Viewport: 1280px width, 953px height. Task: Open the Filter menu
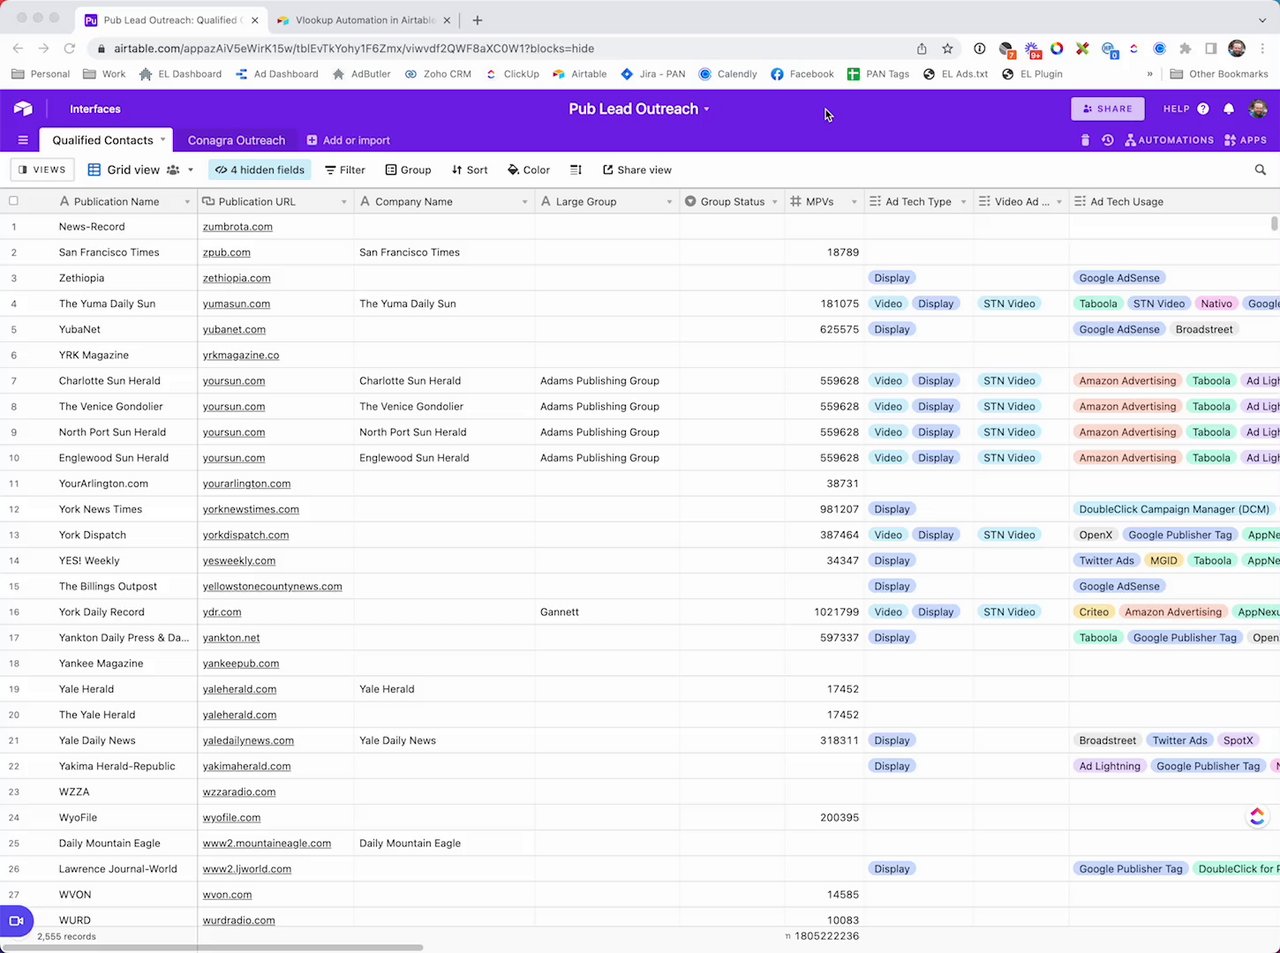(x=345, y=170)
